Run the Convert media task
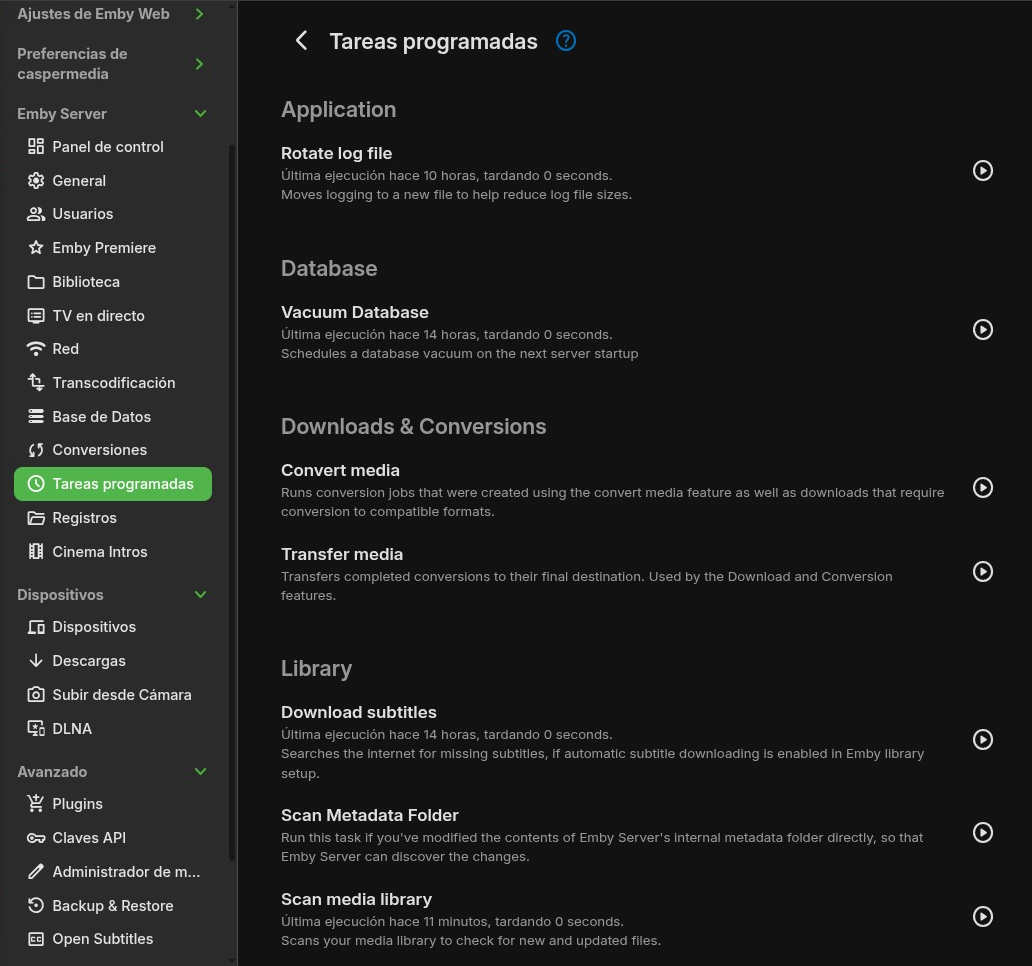Viewport: 1032px width, 966px height. coord(983,488)
